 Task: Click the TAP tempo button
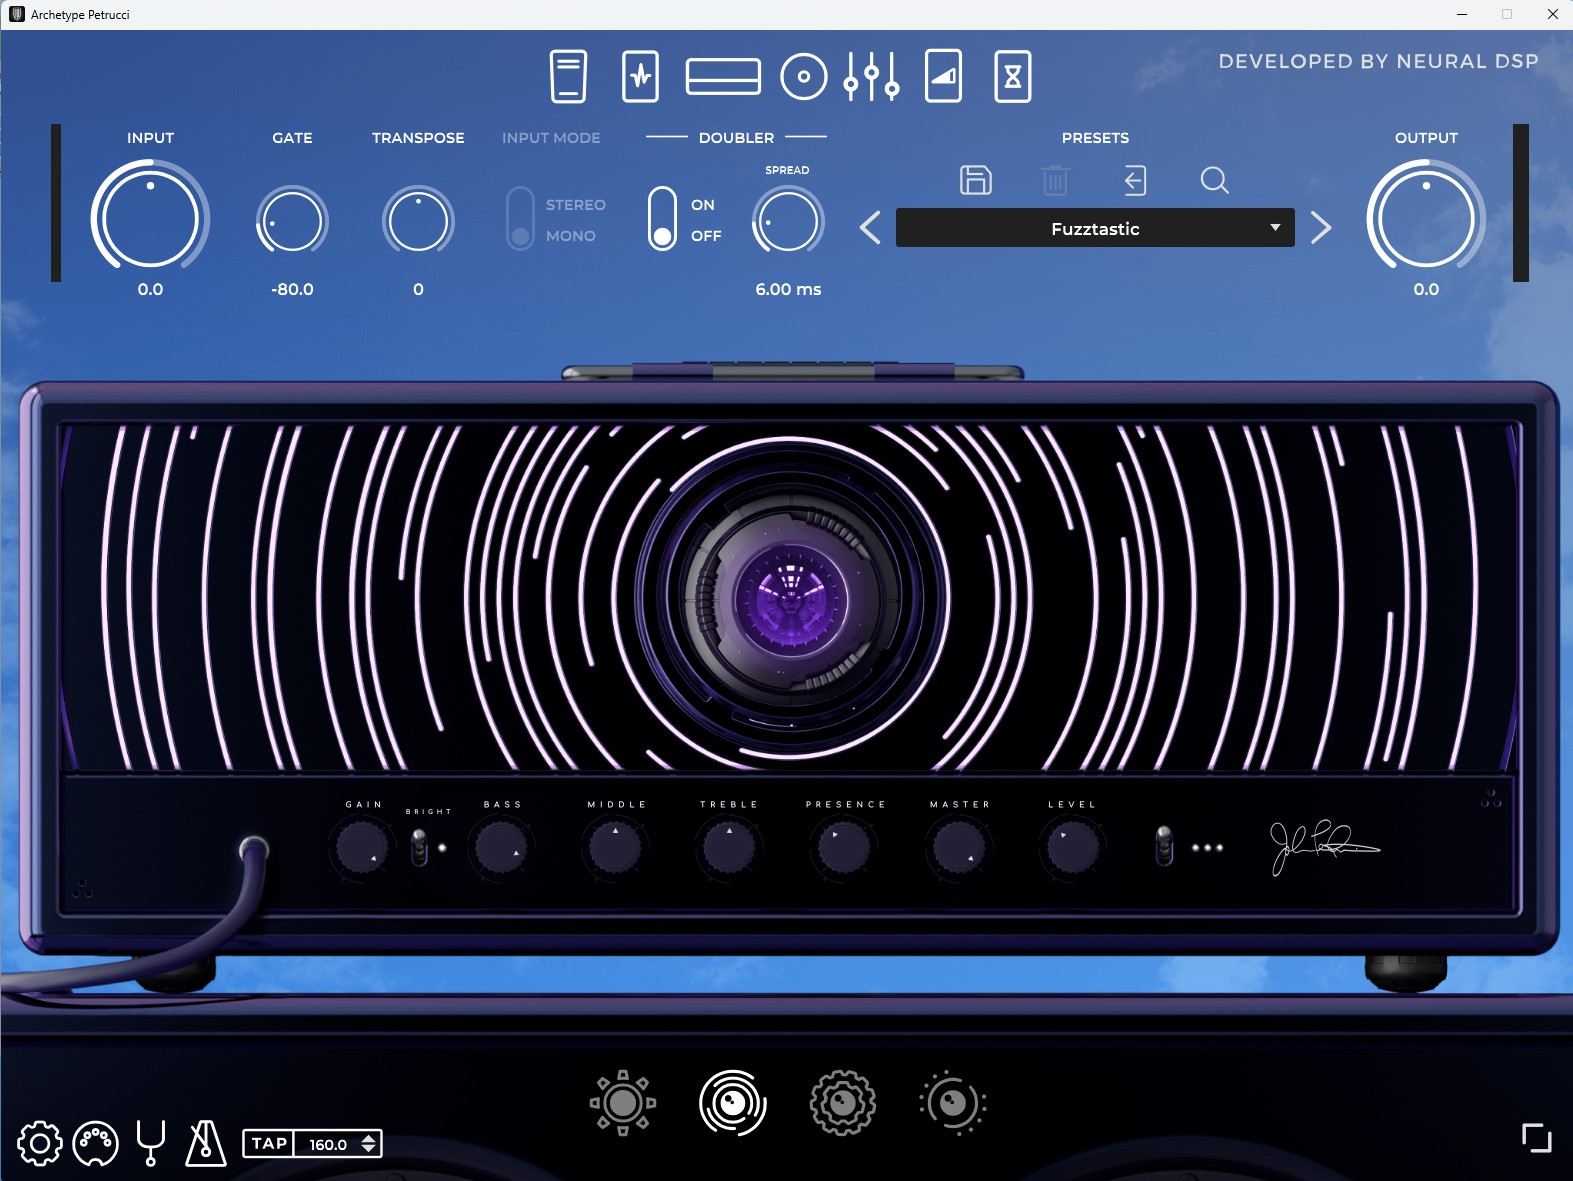(269, 1144)
